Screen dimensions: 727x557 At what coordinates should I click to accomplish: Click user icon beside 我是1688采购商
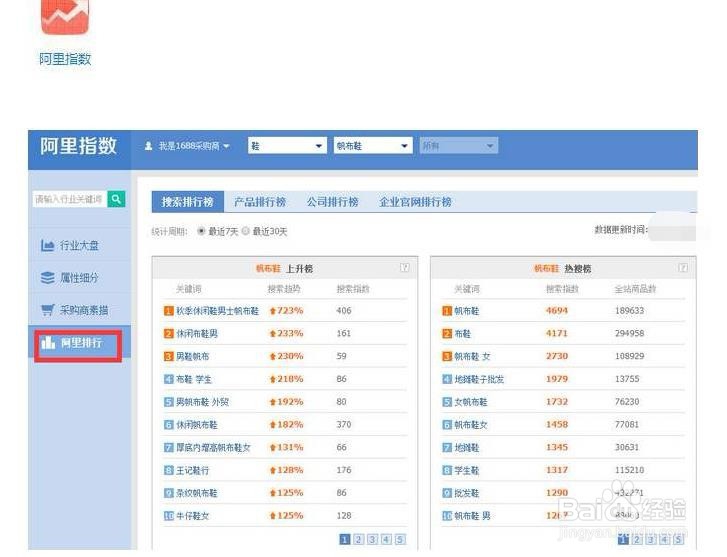pos(148,146)
